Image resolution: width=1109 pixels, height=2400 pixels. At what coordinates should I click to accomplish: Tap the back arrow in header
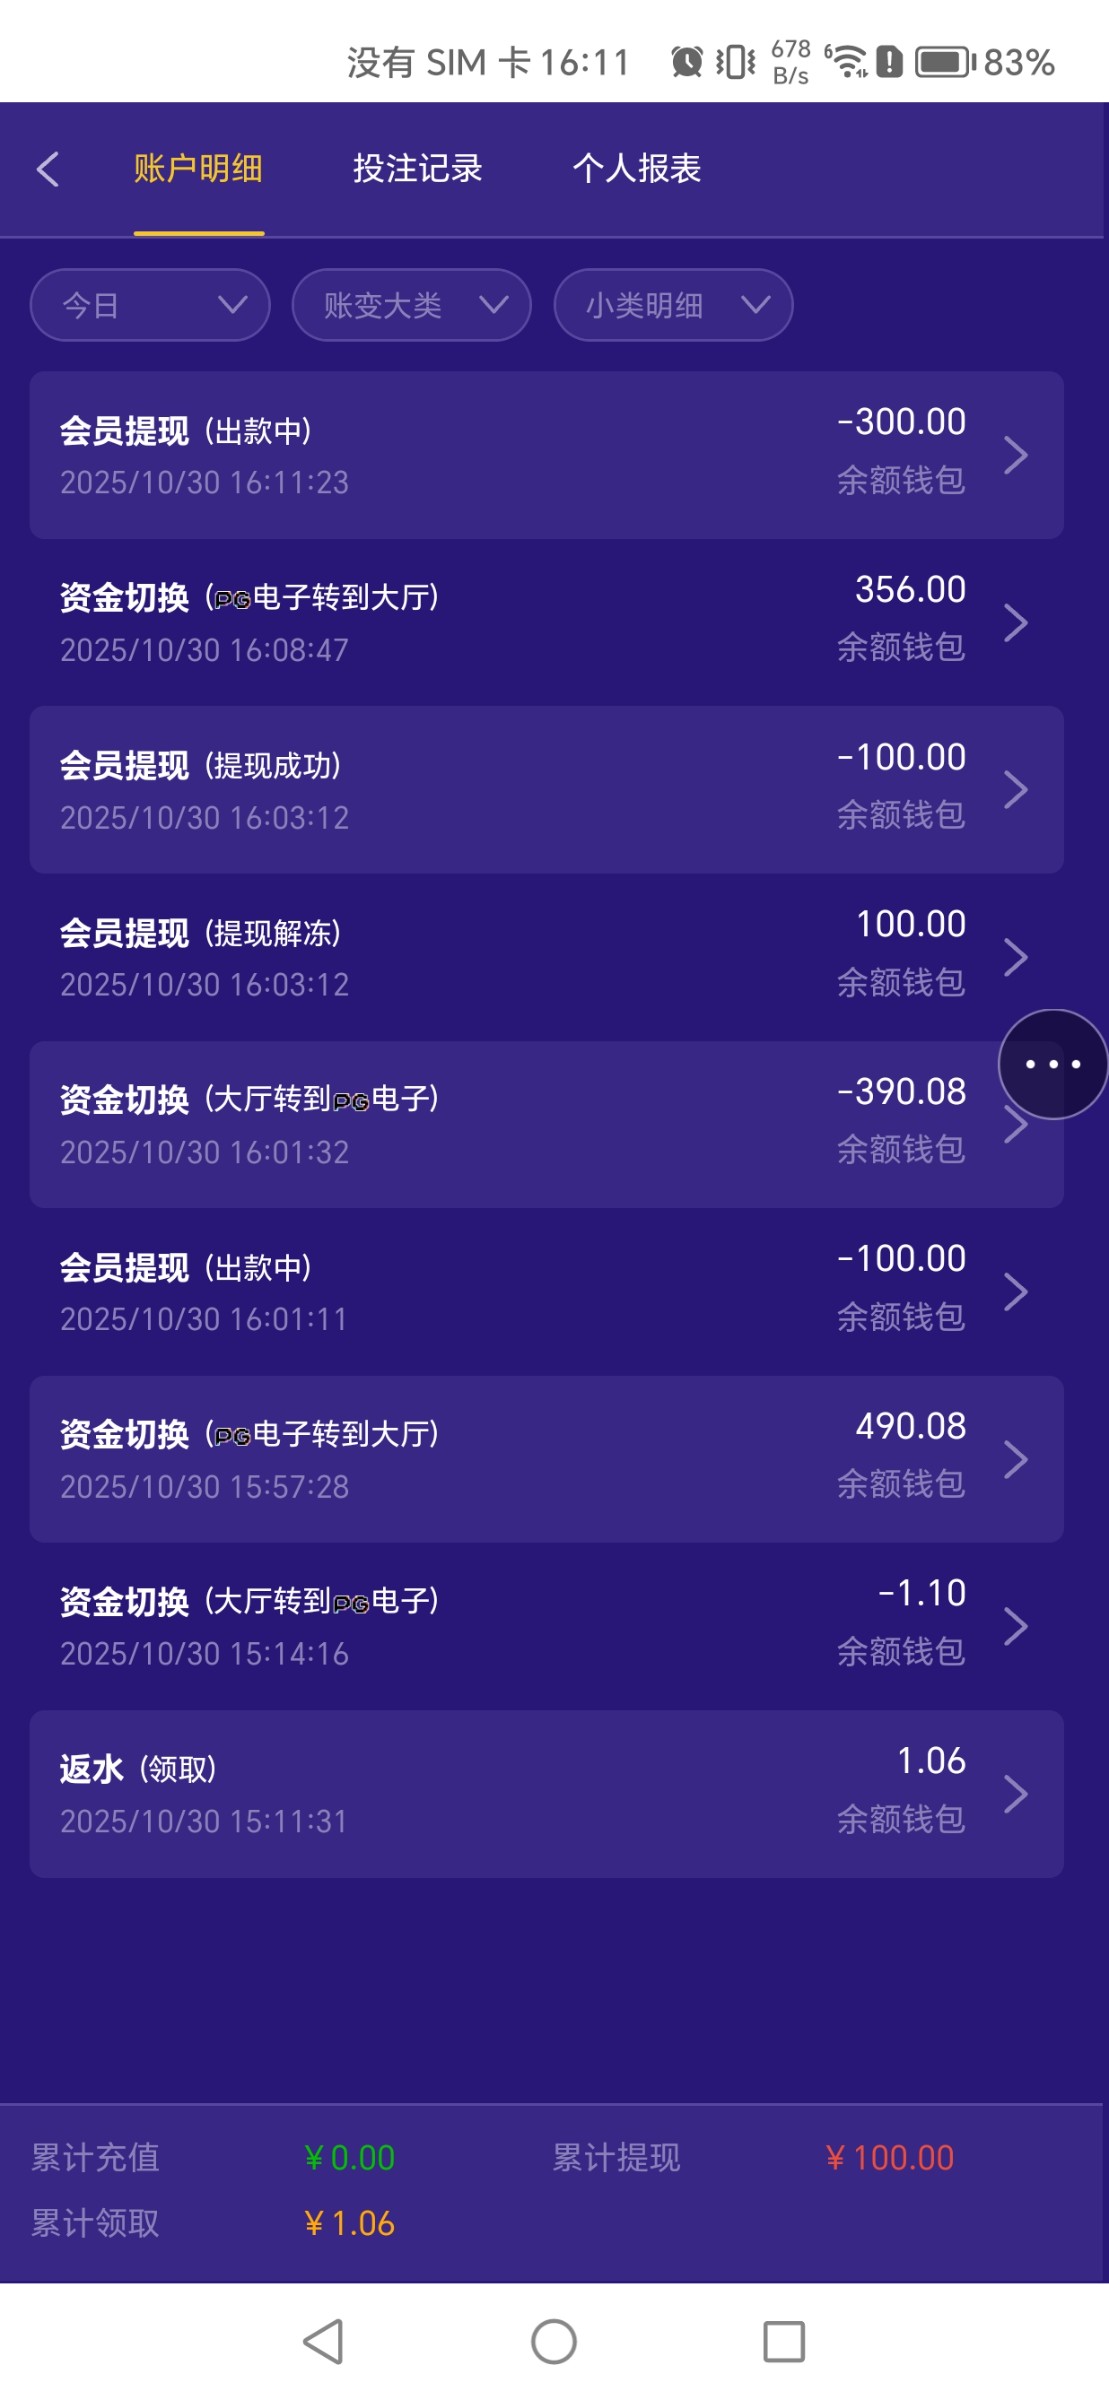click(48, 169)
